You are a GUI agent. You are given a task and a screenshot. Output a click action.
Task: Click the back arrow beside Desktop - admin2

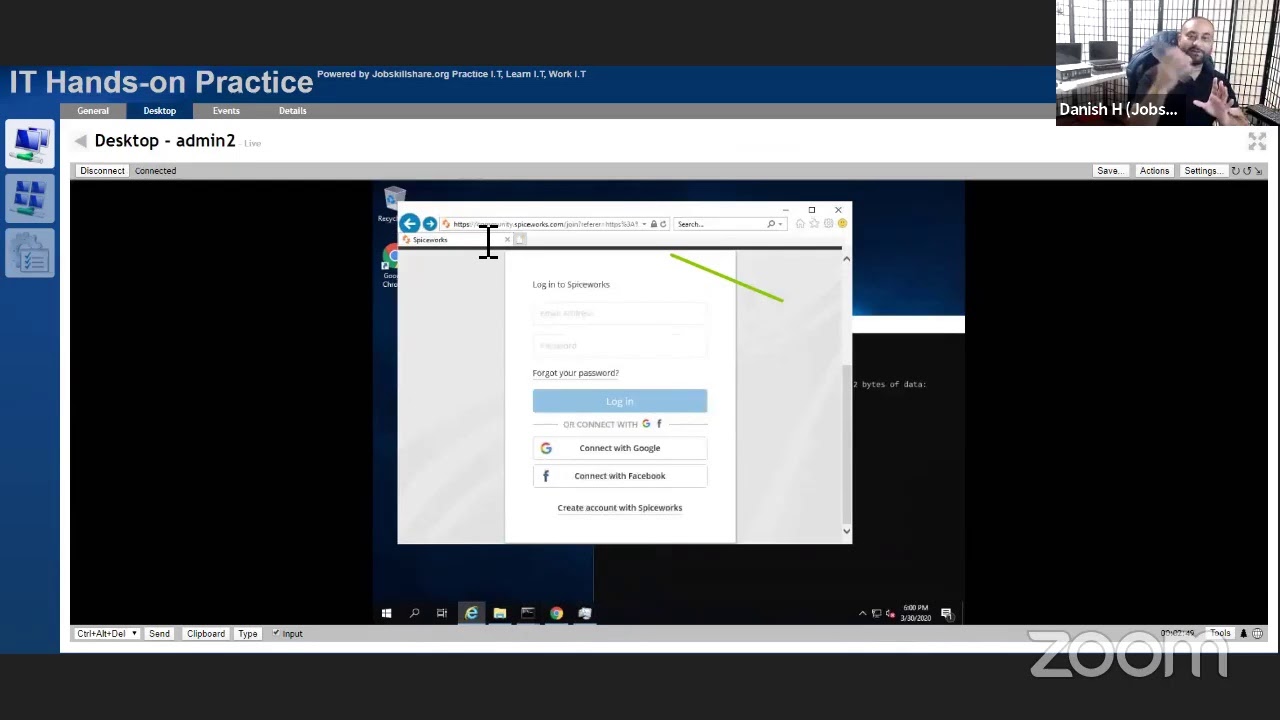coord(80,141)
